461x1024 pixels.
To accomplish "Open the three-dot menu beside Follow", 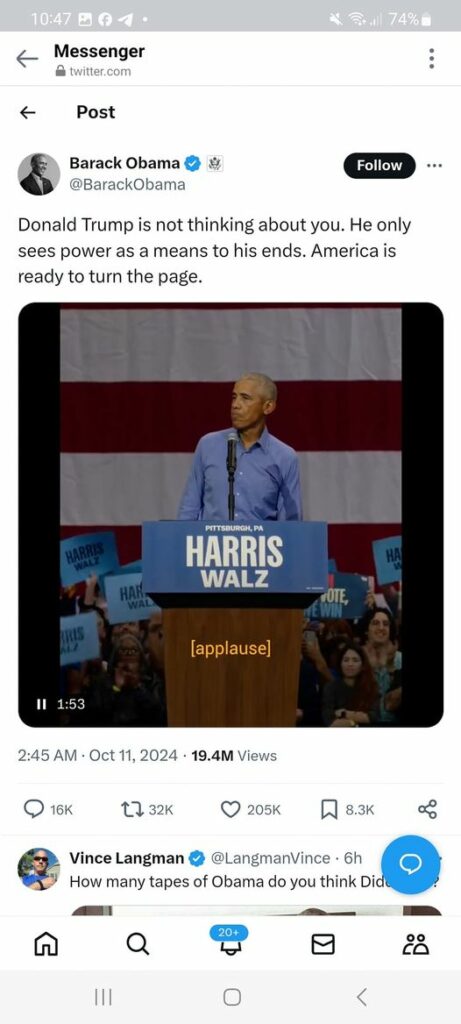I will pos(434,165).
